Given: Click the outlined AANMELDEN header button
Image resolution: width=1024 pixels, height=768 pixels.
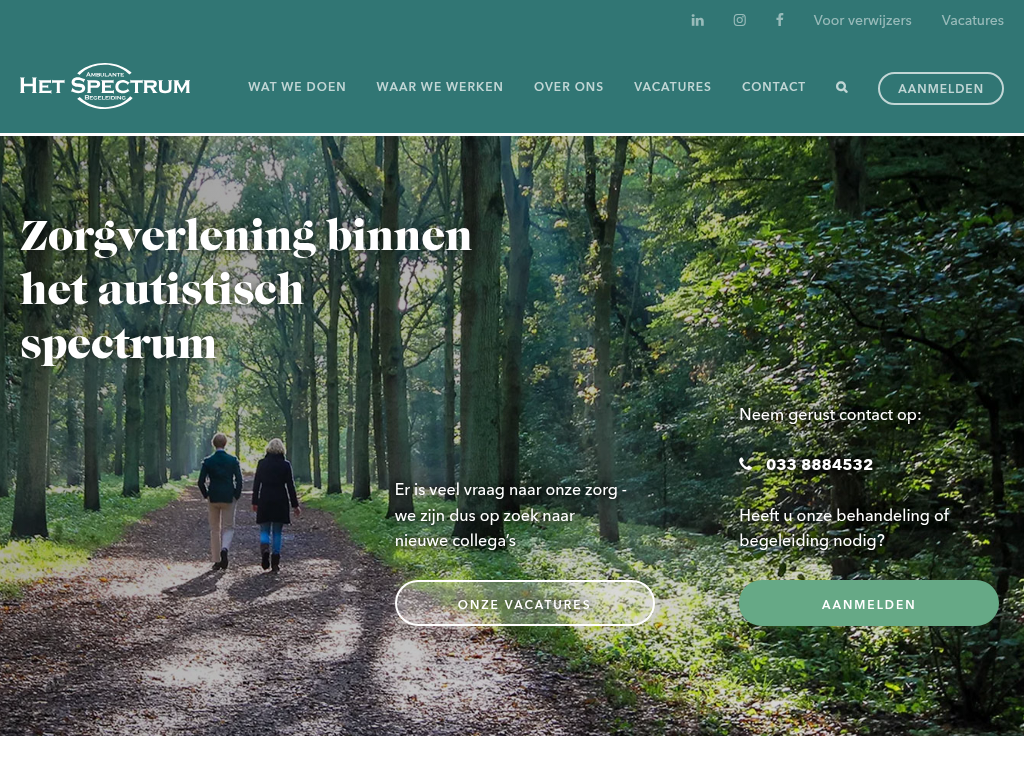Looking at the screenshot, I should pos(940,88).
